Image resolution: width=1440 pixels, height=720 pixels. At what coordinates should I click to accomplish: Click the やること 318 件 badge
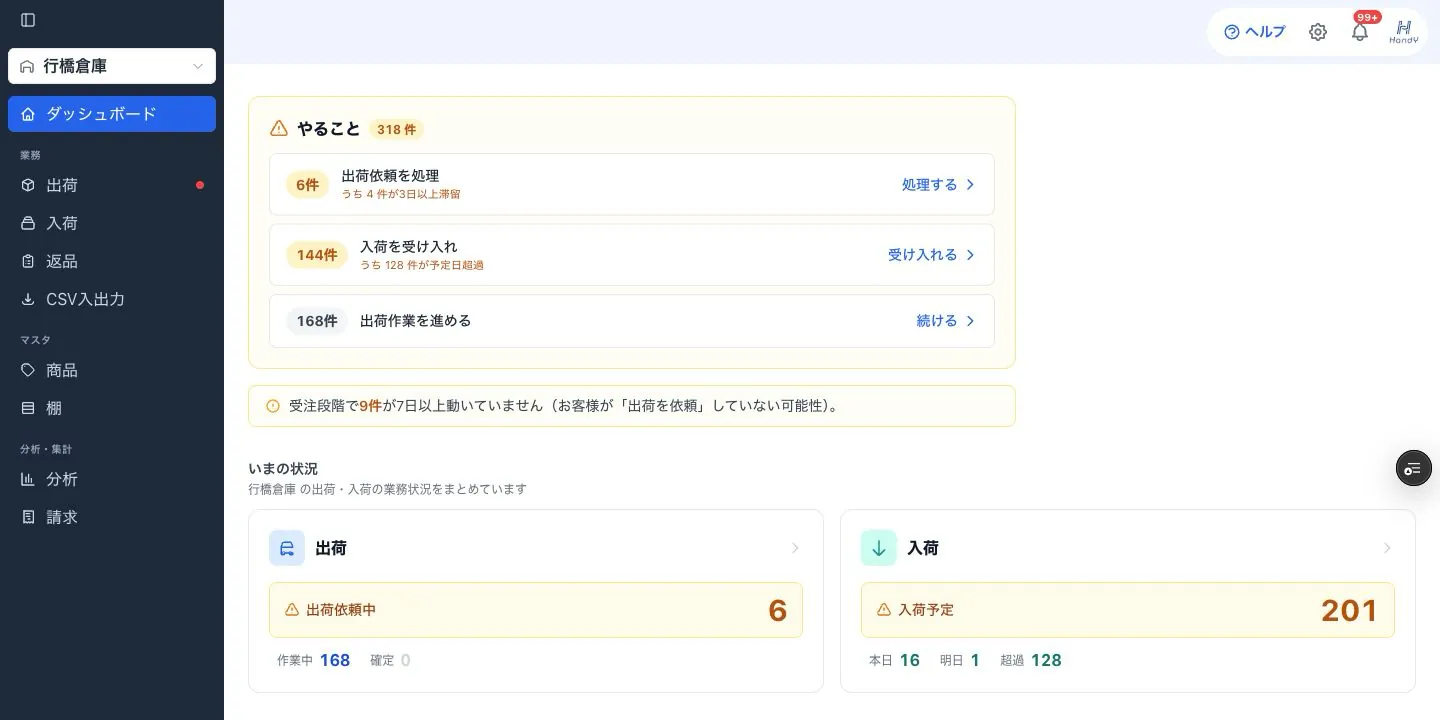pos(396,129)
